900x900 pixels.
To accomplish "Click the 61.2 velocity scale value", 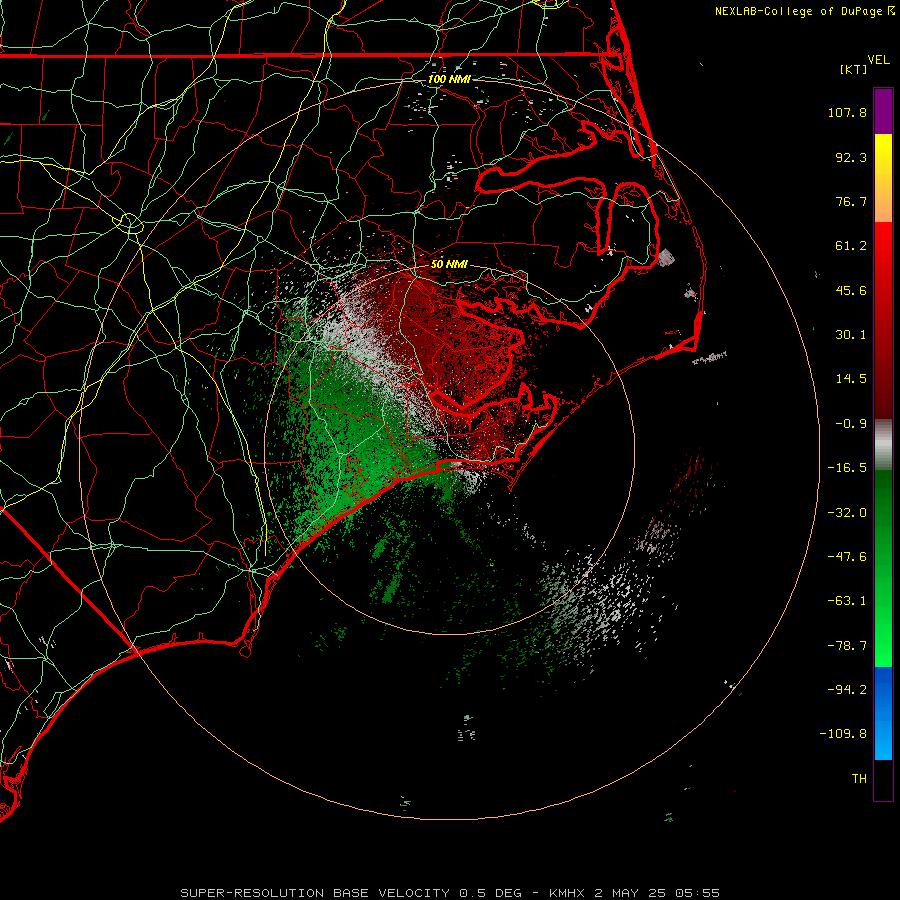I will point(851,246).
